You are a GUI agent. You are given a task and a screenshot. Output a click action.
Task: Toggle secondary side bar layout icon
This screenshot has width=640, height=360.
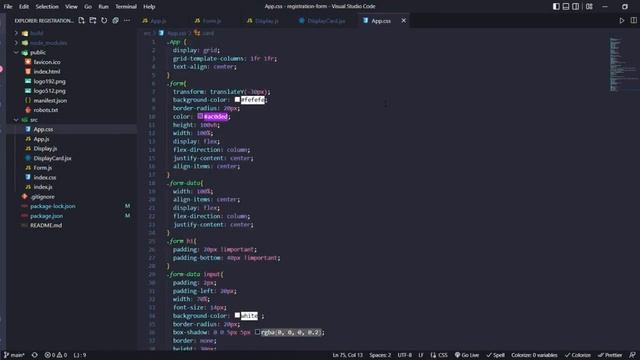coord(576,7)
